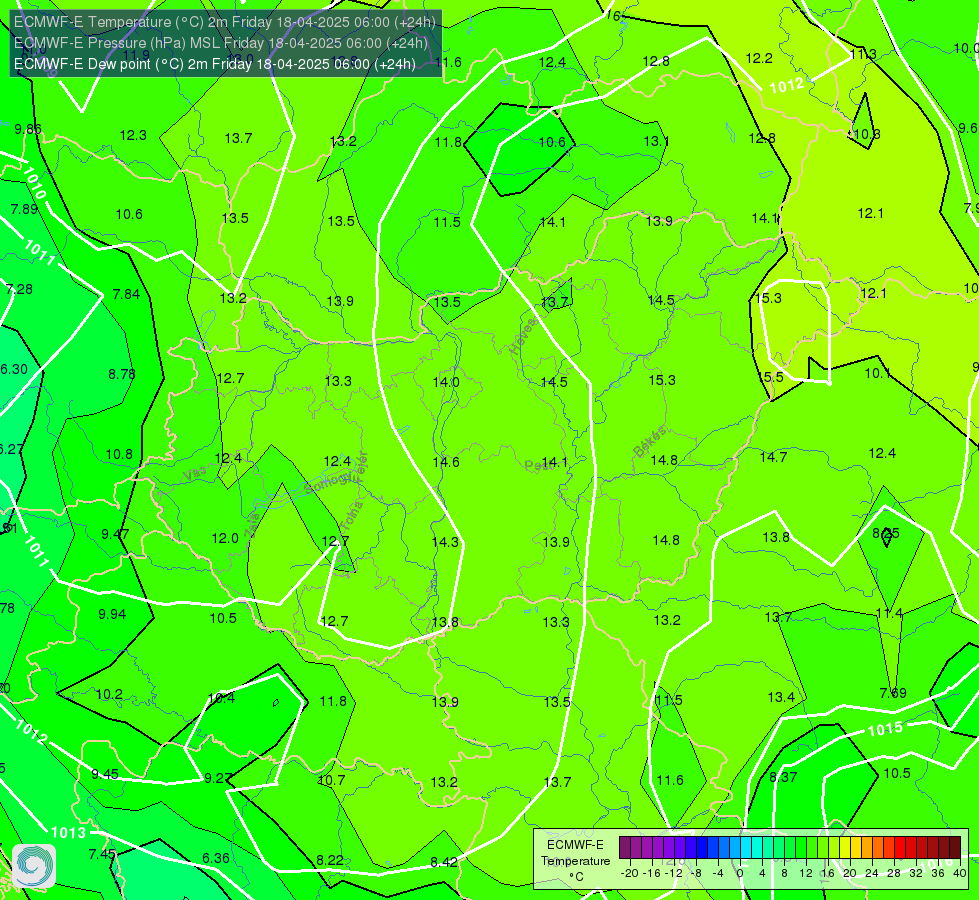The width and height of the screenshot is (979, 900).
Task: Click the 1013 isobar label
Action: coord(68,833)
